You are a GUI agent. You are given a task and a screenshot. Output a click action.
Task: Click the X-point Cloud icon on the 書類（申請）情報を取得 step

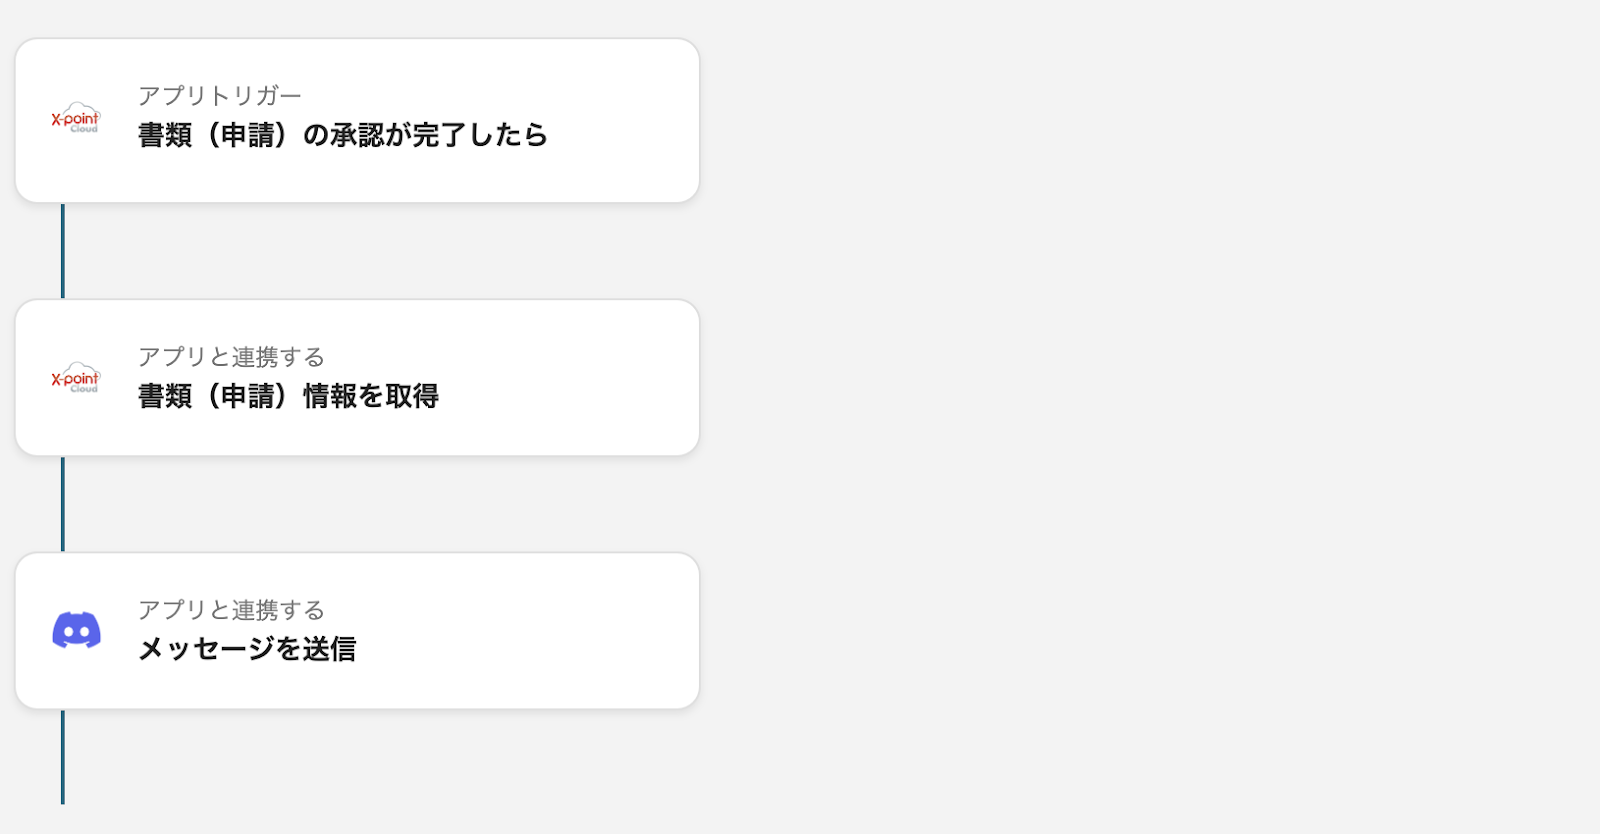click(x=76, y=378)
